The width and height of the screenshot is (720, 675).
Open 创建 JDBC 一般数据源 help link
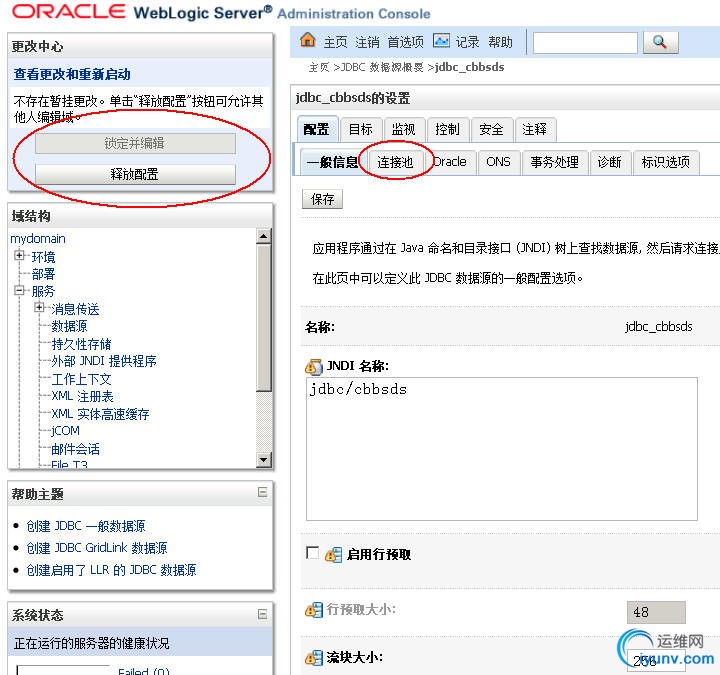[86, 526]
